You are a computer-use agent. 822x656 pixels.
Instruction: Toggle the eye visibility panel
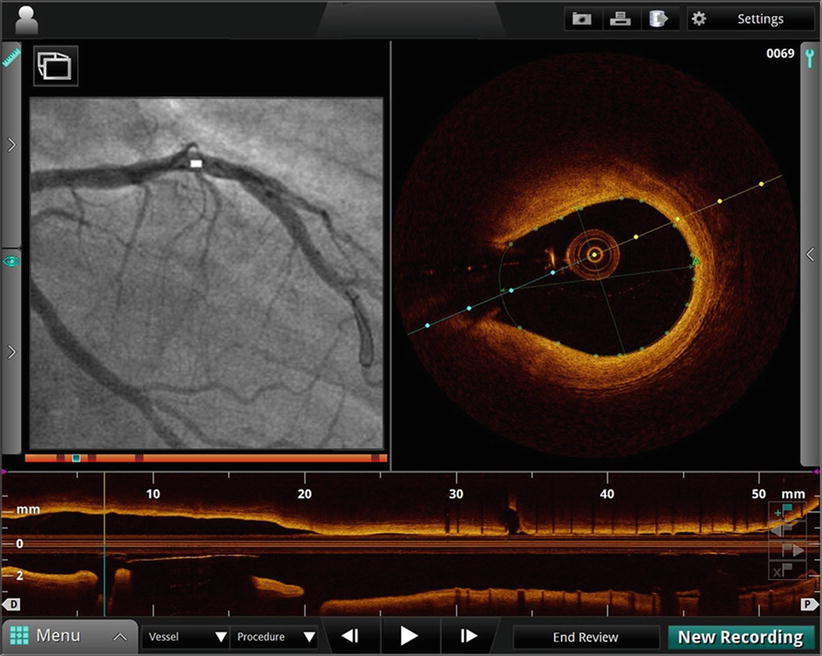tap(11, 261)
